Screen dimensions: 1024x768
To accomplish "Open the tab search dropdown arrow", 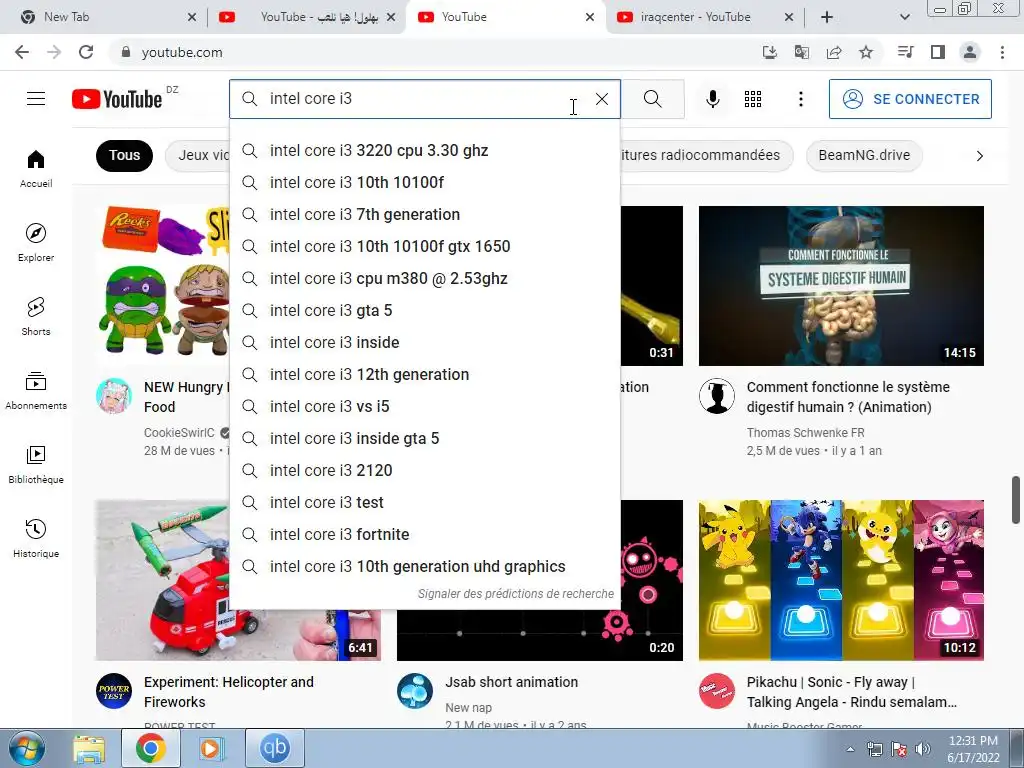I will (904, 17).
